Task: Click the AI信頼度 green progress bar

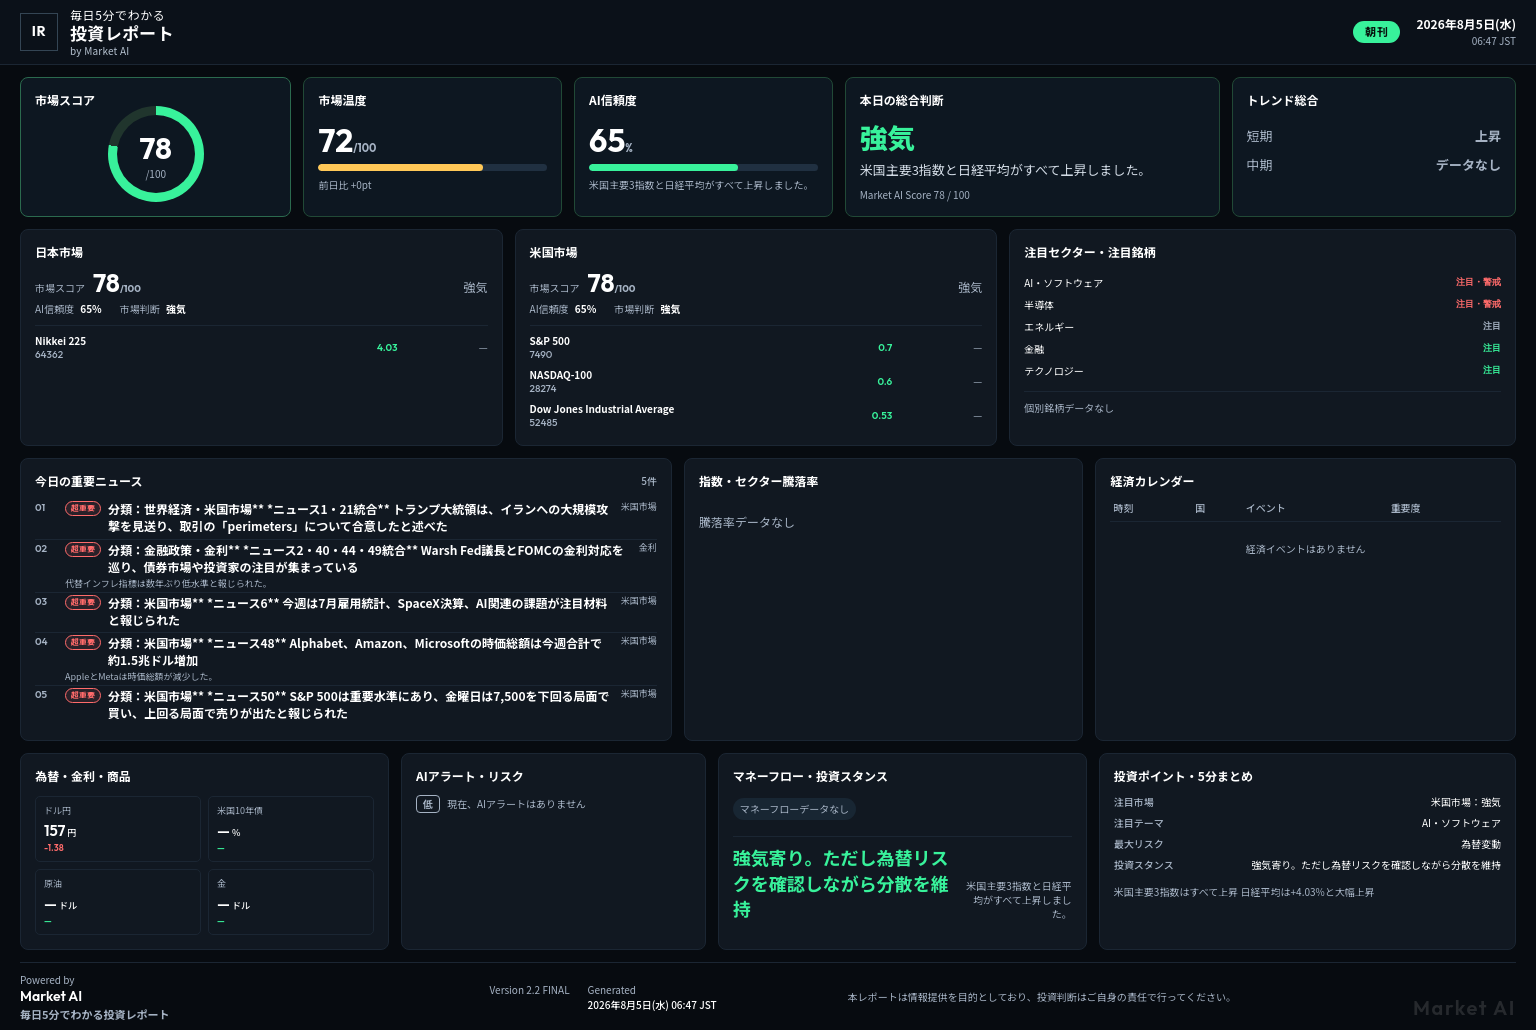Action: [x=703, y=167]
